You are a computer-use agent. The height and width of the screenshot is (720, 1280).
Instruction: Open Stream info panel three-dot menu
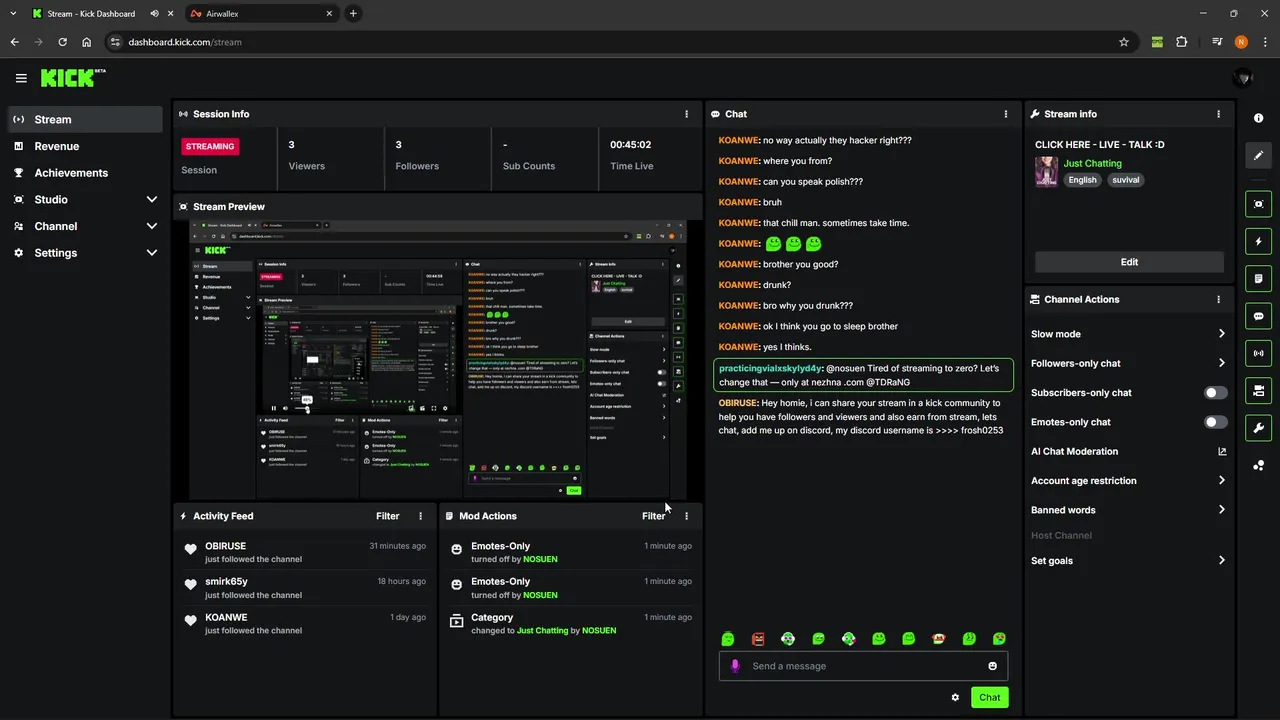[x=1218, y=114]
